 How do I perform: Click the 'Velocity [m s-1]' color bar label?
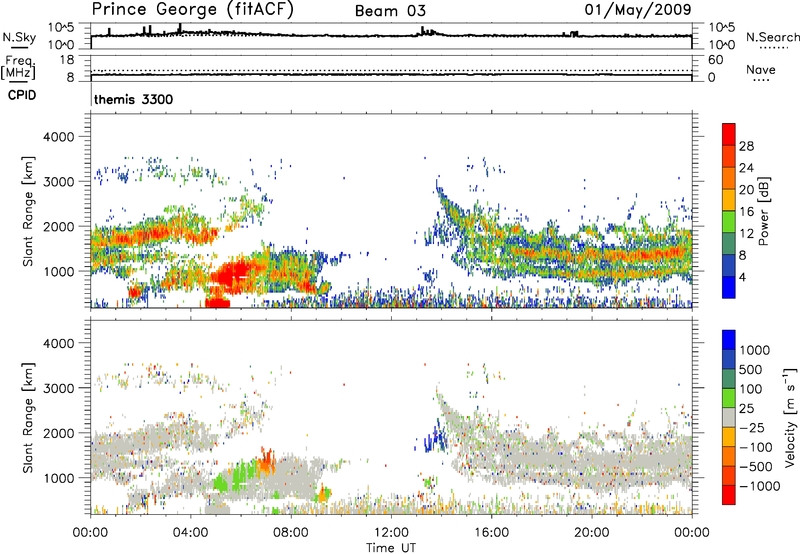(x=790, y=417)
